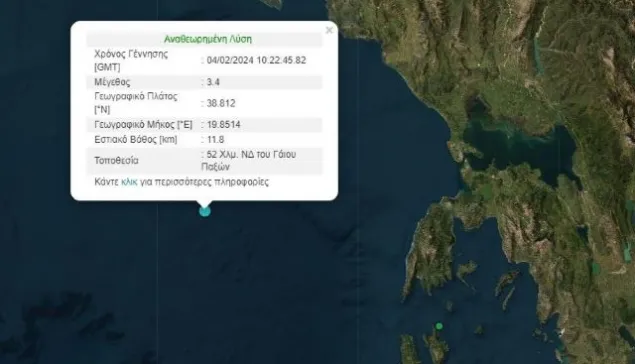Click the focal depth value 11.8

[x=215, y=140]
